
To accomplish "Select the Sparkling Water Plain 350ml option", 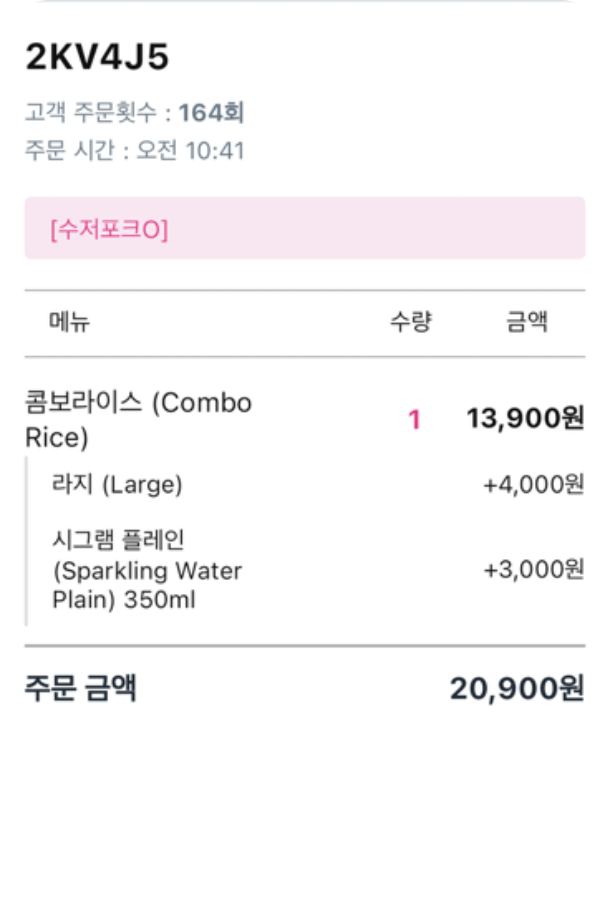I will pos(147,571).
